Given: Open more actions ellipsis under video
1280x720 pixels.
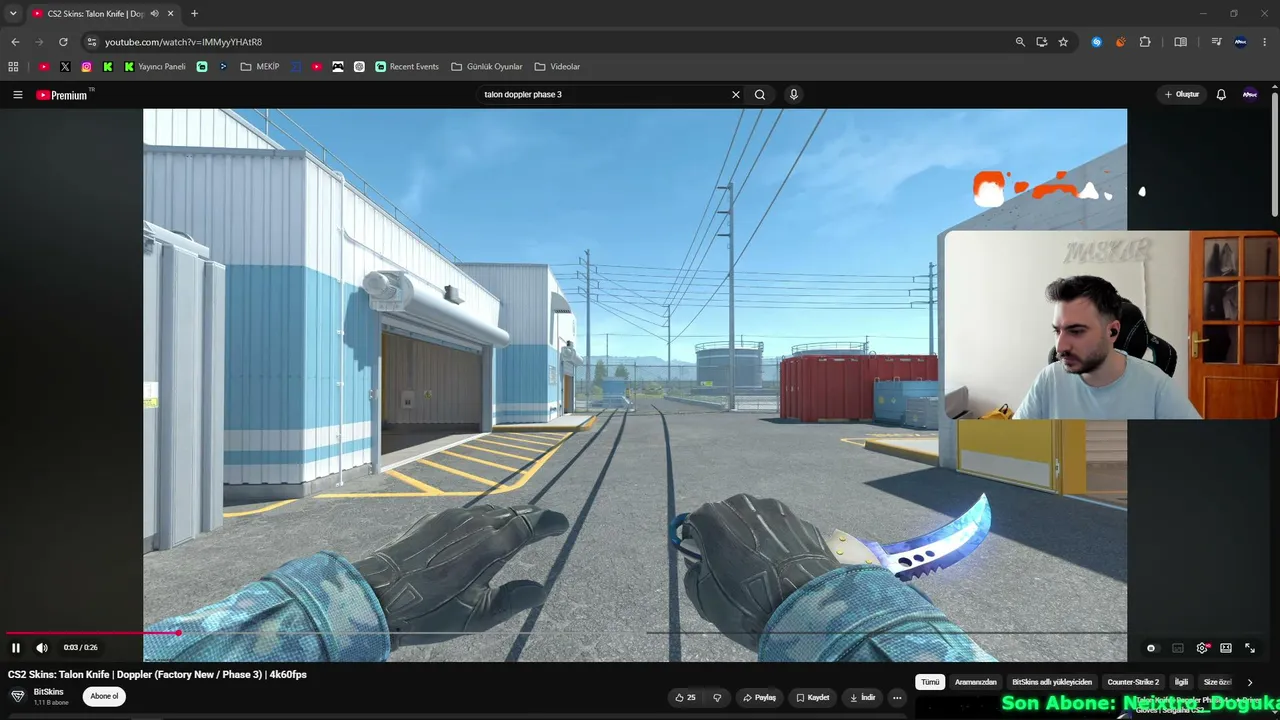Looking at the screenshot, I should pos(897,698).
